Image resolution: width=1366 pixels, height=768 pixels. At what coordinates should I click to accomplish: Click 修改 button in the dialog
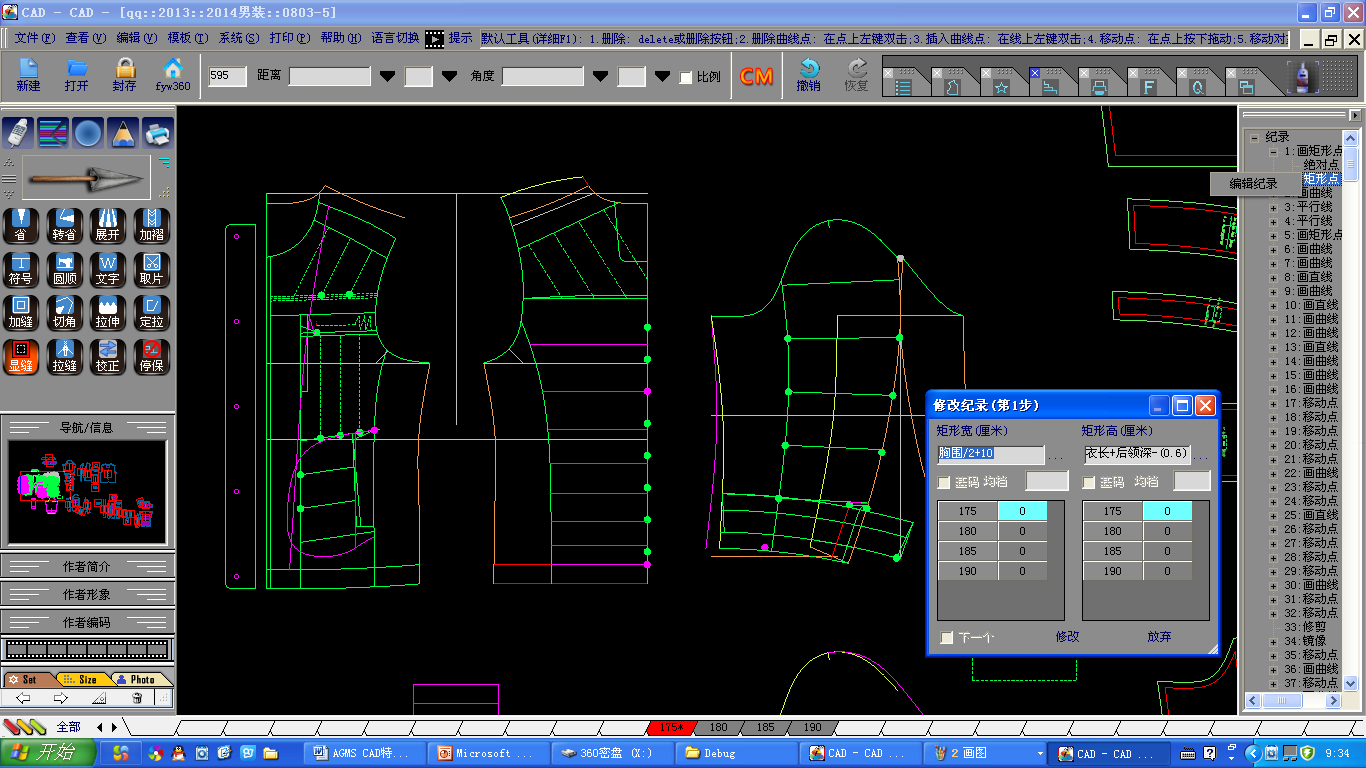[1067, 637]
